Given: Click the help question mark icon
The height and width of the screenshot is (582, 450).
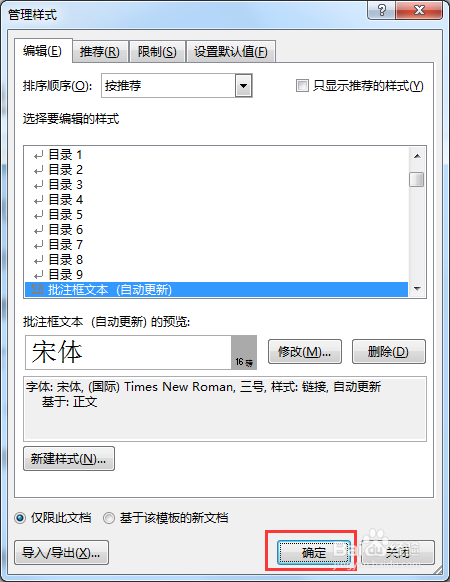Looking at the screenshot, I should (x=381, y=10).
